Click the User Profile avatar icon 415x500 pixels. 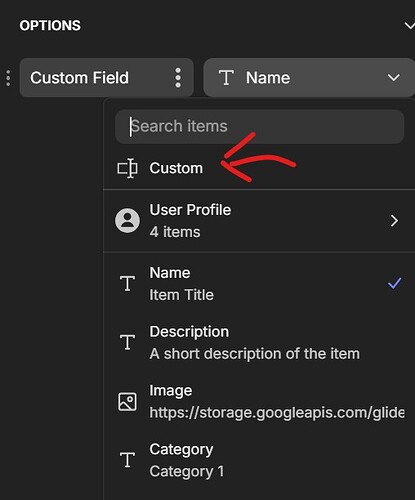coord(127,221)
